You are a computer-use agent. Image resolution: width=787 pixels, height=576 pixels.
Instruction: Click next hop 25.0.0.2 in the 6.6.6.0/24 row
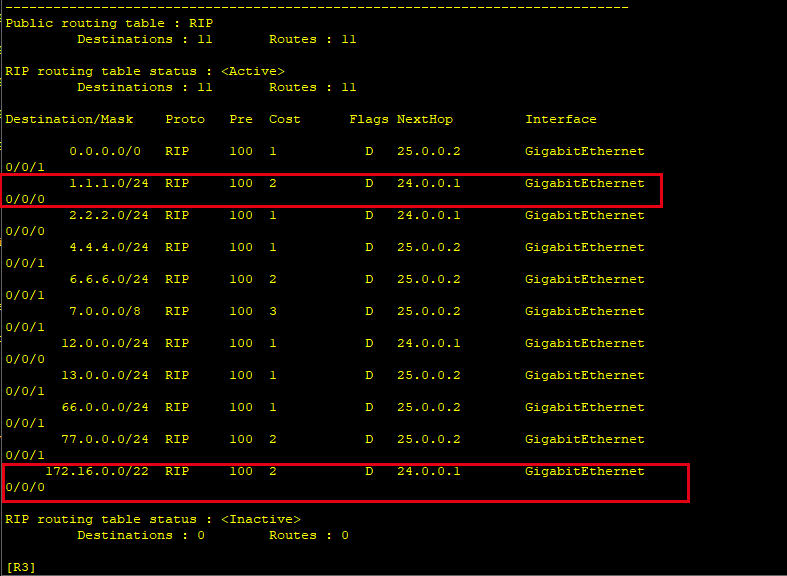point(429,279)
